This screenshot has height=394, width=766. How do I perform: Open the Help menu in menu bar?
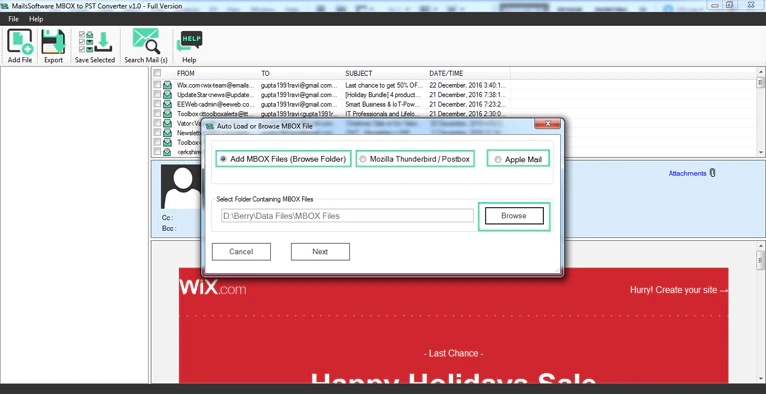[x=36, y=19]
